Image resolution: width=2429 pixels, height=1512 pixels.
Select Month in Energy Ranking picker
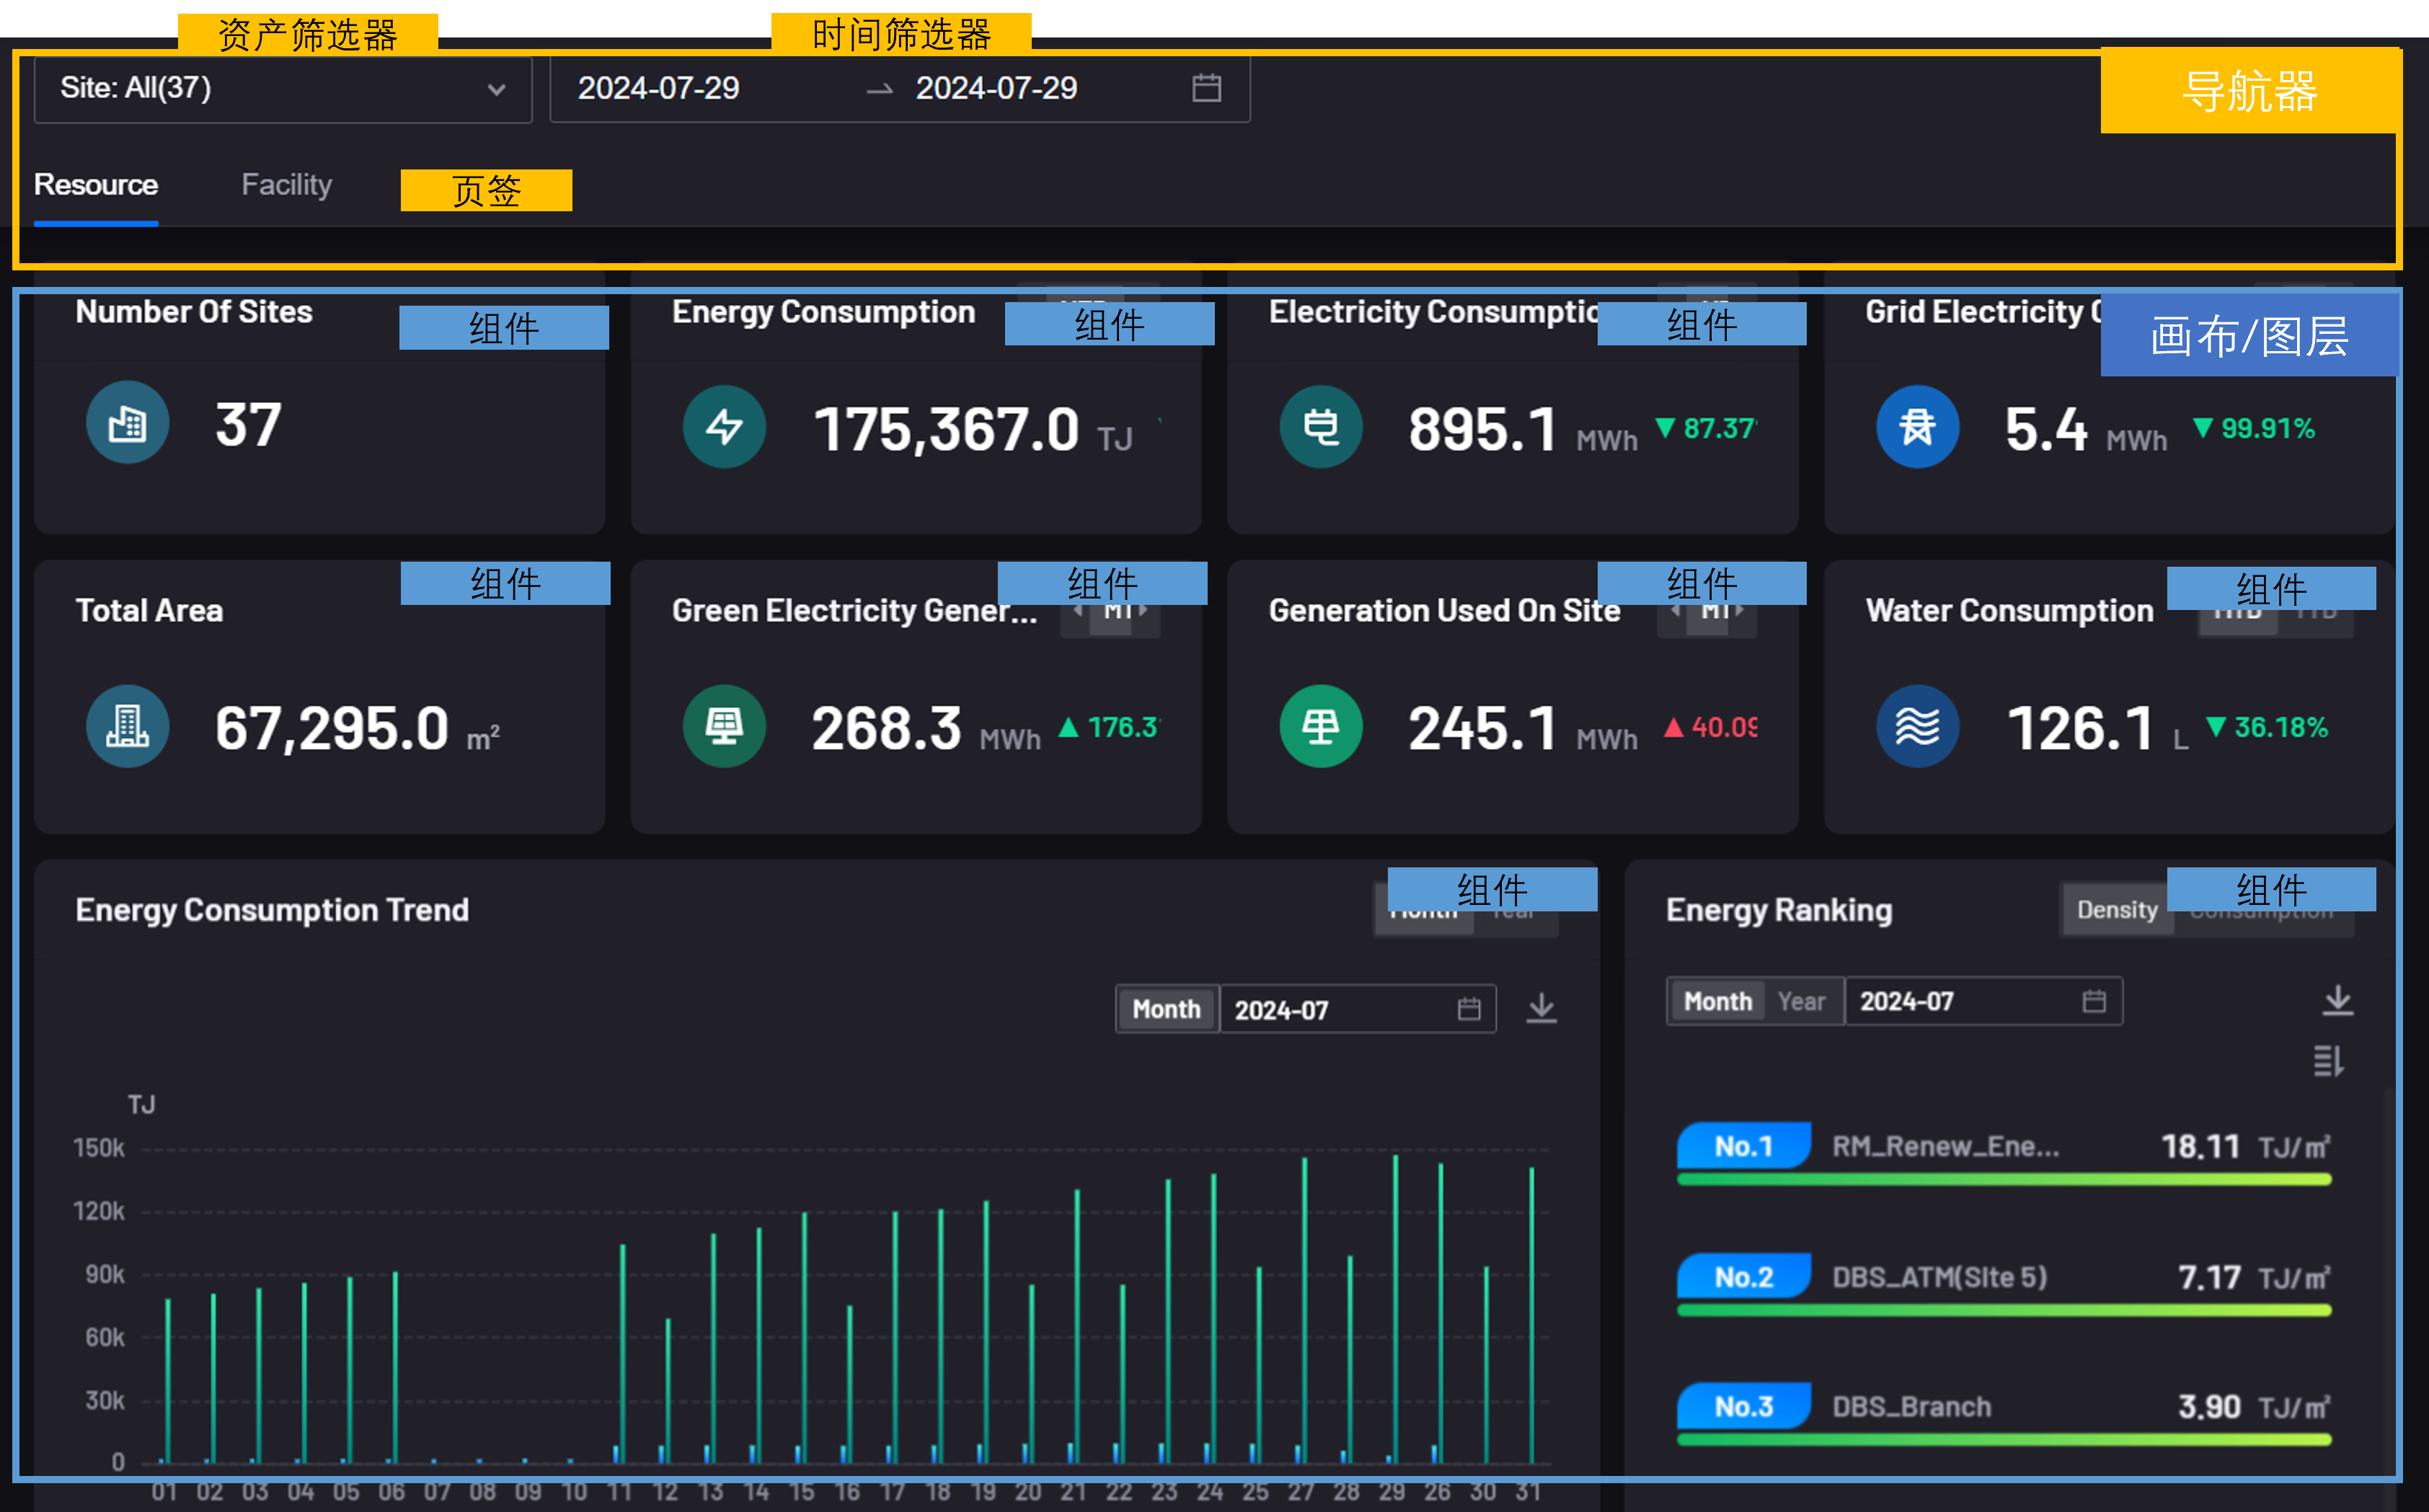point(1718,1001)
